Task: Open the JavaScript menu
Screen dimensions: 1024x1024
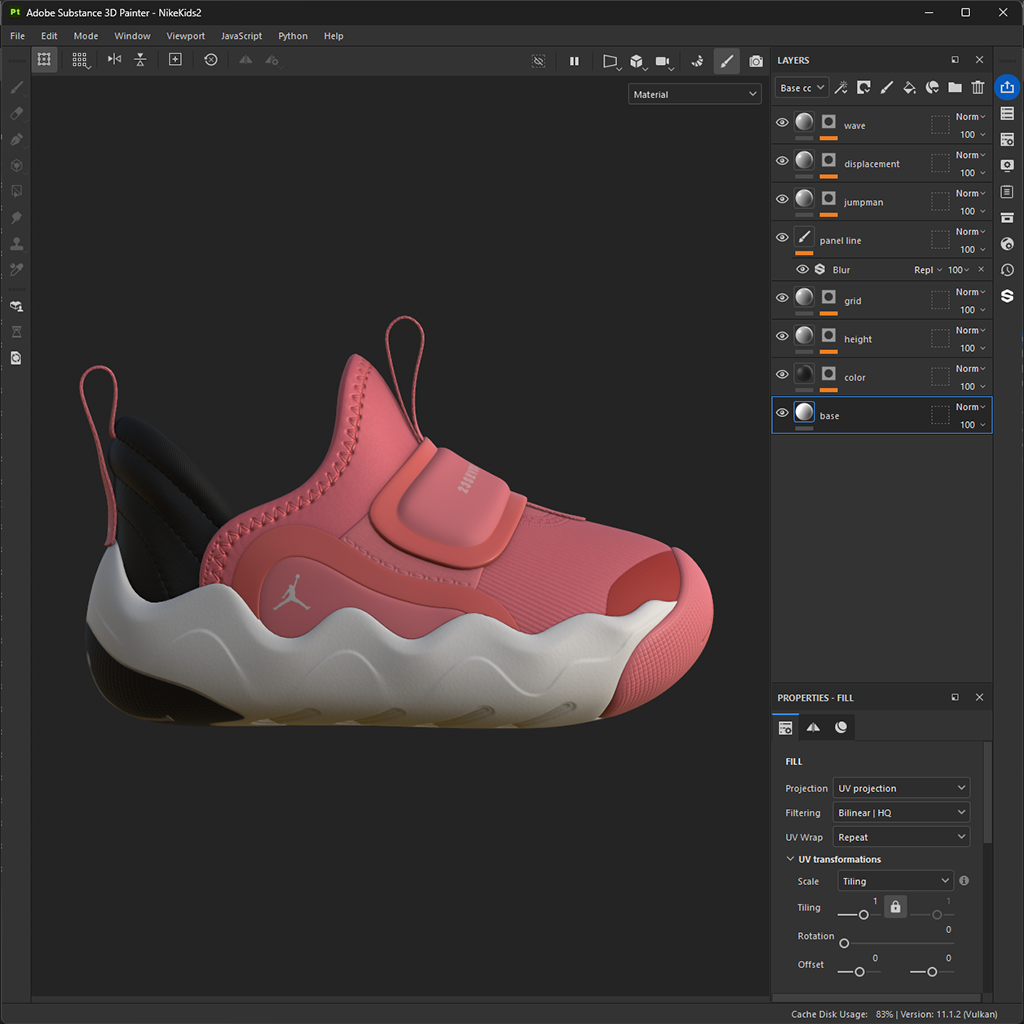Action: coord(241,36)
